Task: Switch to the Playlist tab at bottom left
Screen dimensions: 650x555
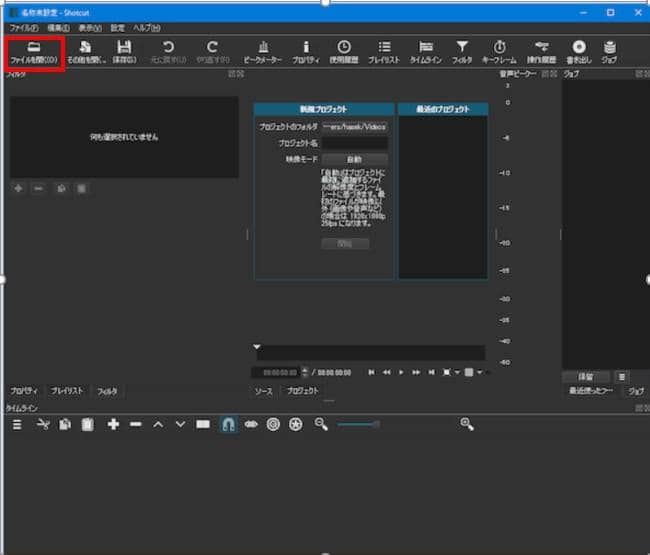Action: coord(67,391)
